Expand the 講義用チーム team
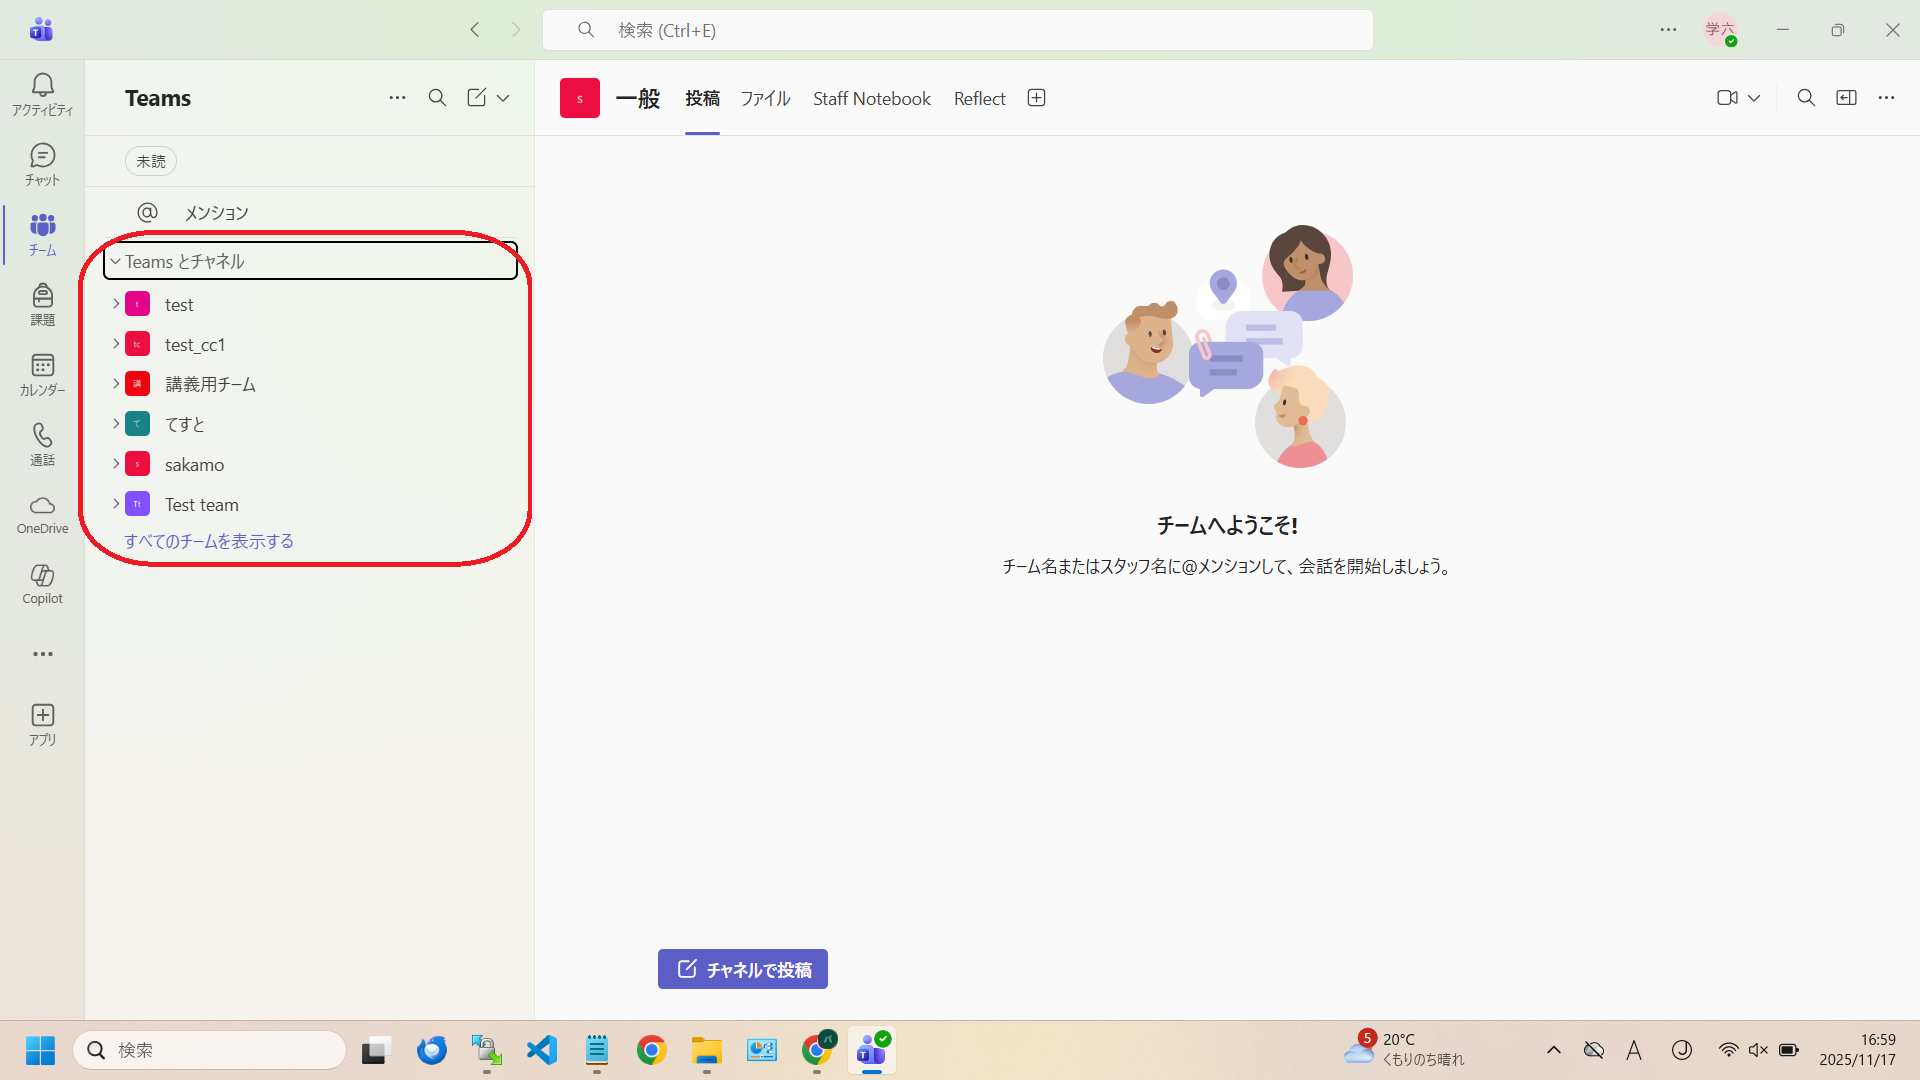Image resolution: width=1920 pixels, height=1080 pixels. (x=116, y=384)
